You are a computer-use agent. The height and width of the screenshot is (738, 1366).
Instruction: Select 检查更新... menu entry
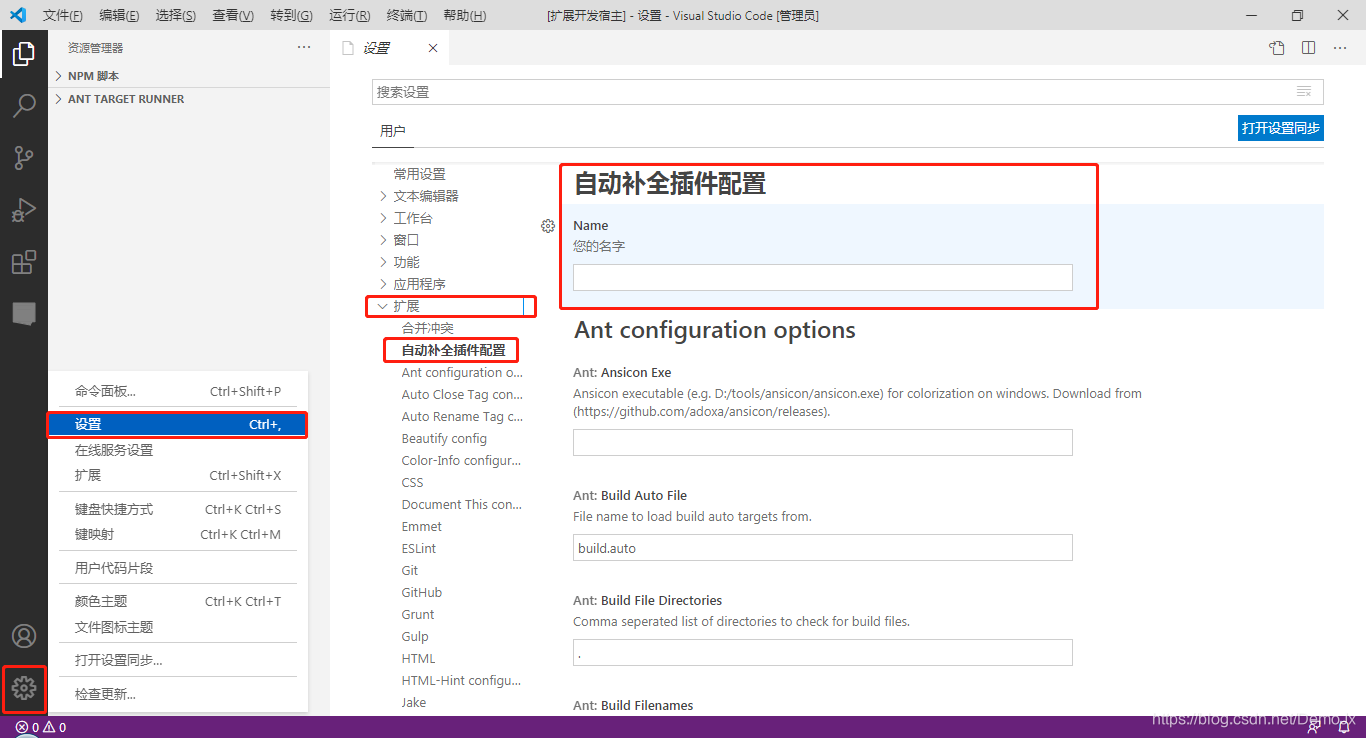click(x=178, y=694)
